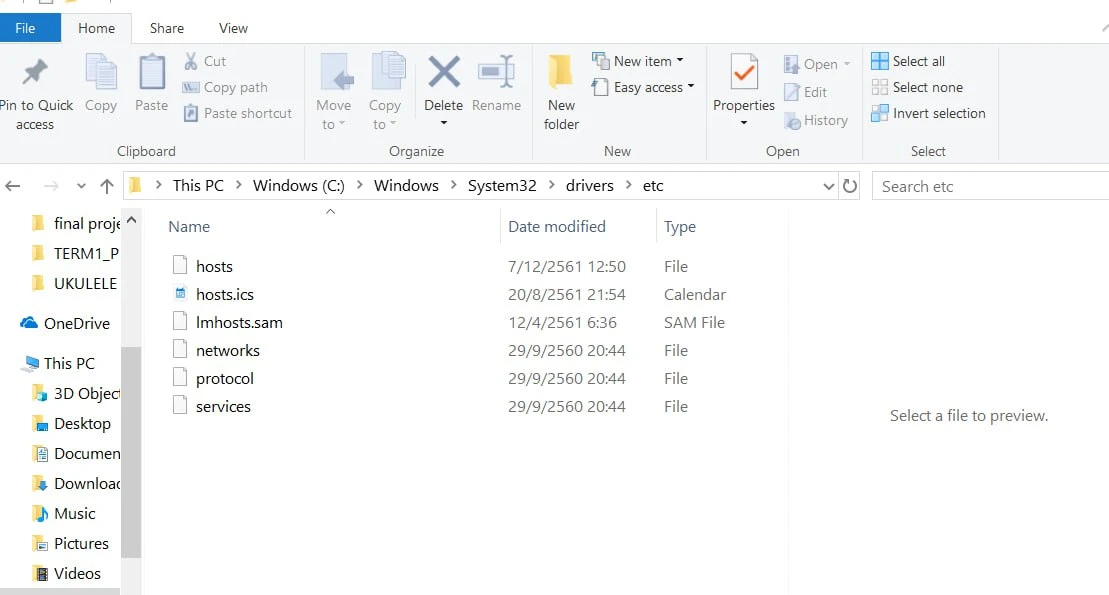Viewport: 1109px width, 595px height.
Task: Go forward with the right arrow
Action: pyautogui.click(x=51, y=186)
